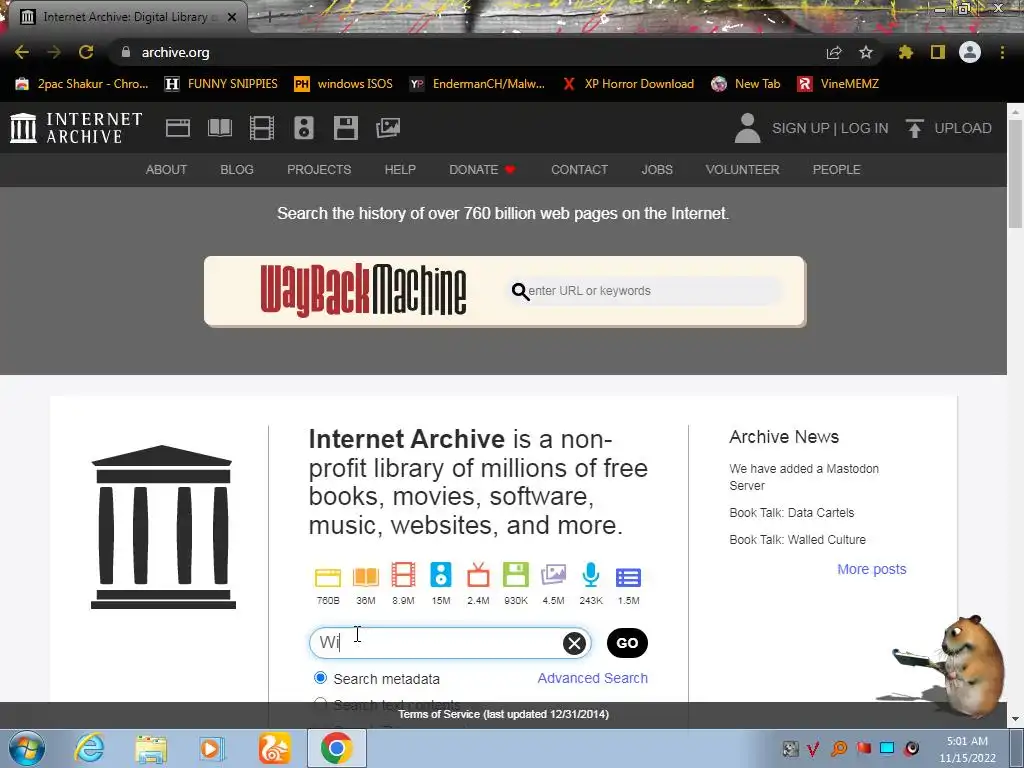Open 2pac Shakur bookmark
The height and width of the screenshot is (768, 1024).
coord(82,84)
